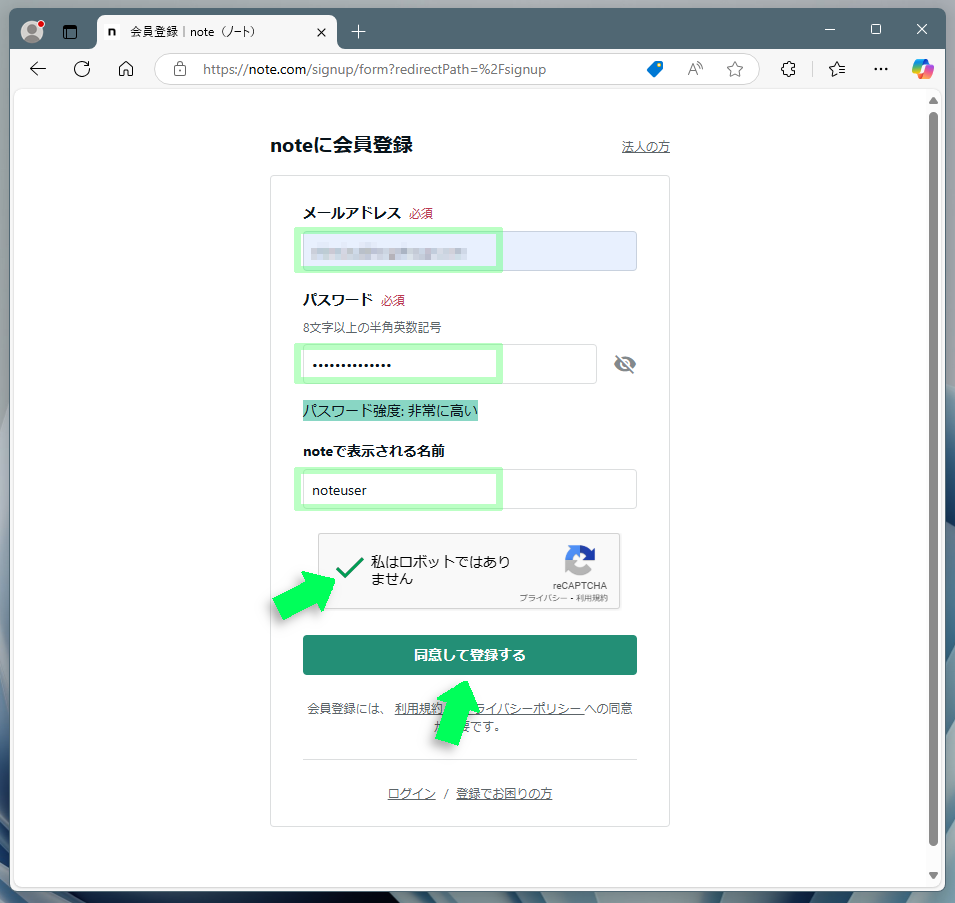The image size is (955, 903).
Task: Open the reCAPTCHA 利用規約 link
Action: coord(592,598)
